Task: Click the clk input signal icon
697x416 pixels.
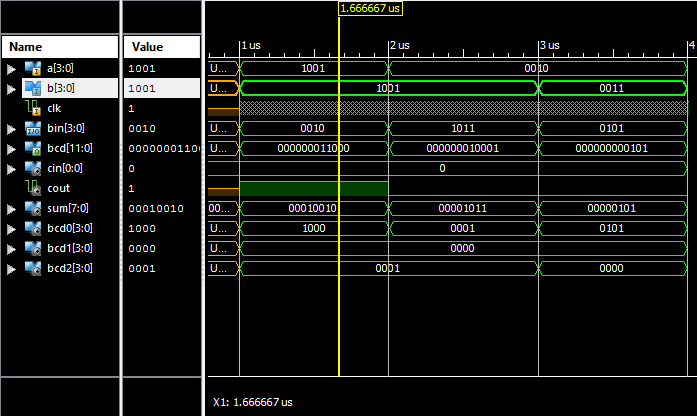Action: 33,108
